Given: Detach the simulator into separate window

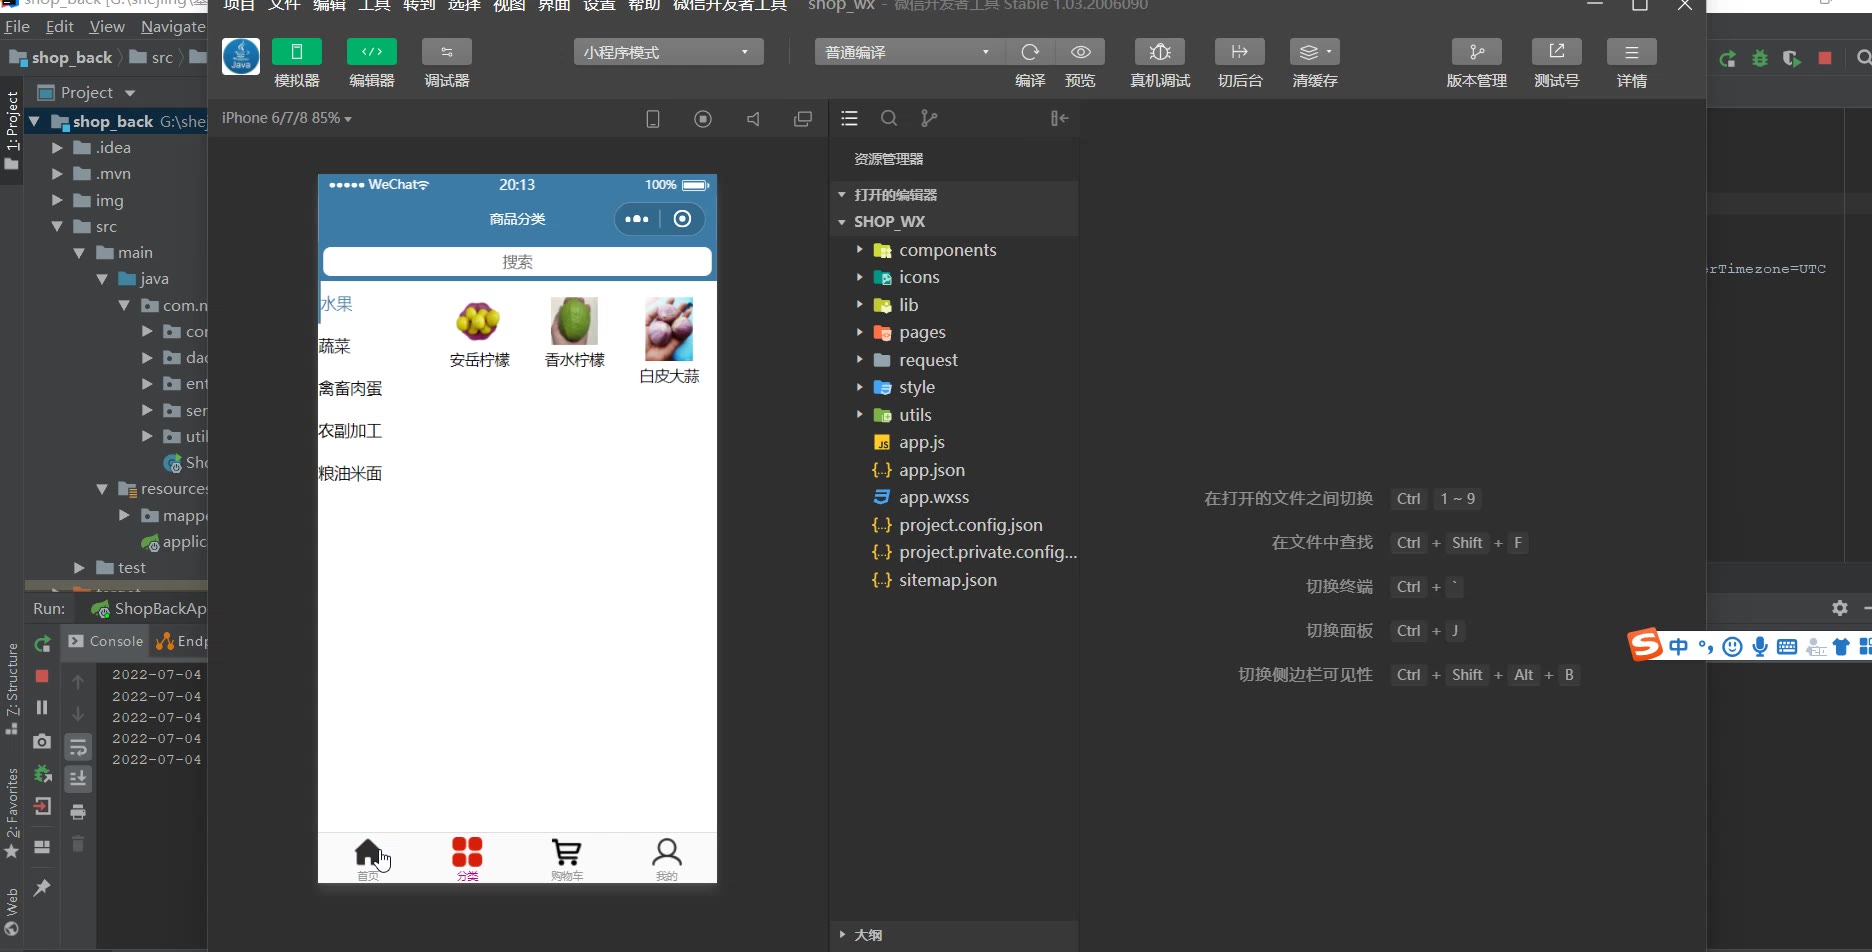Looking at the screenshot, I should pos(802,119).
